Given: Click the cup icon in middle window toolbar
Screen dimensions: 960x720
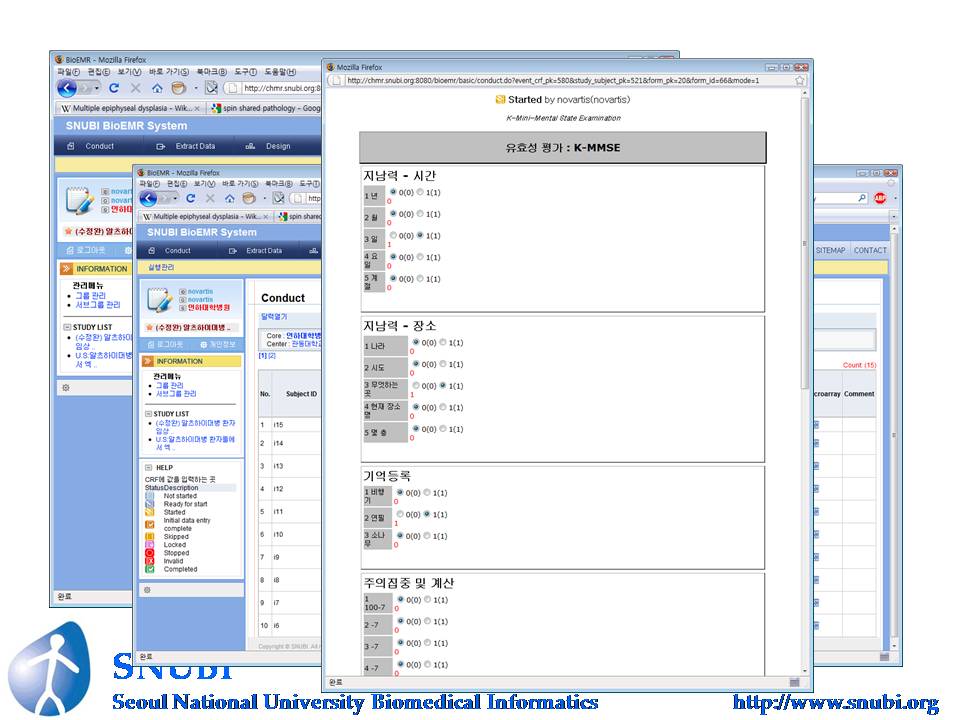Looking at the screenshot, I should (x=249, y=198).
